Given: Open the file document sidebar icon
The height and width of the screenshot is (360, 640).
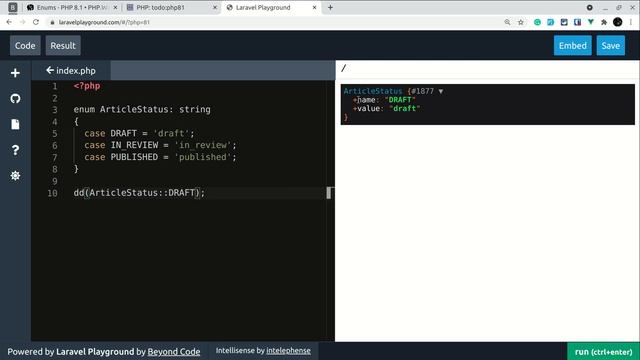Looking at the screenshot, I should point(15,124).
